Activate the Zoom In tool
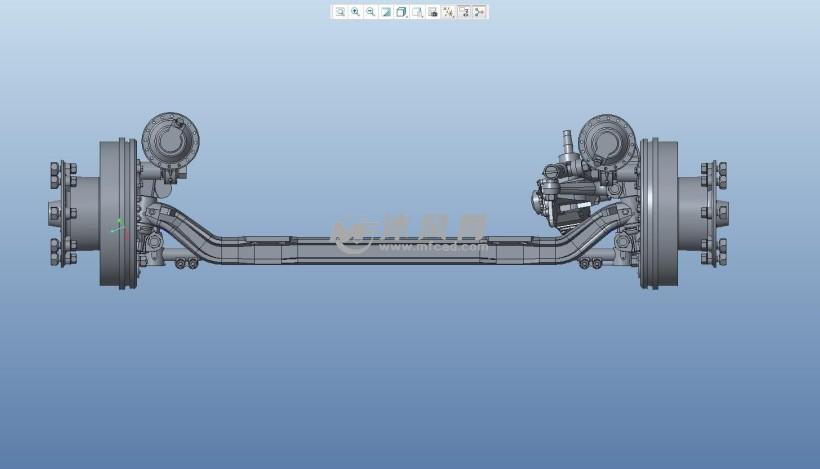This screenshot has width=820, height=469. coord(355,12)
